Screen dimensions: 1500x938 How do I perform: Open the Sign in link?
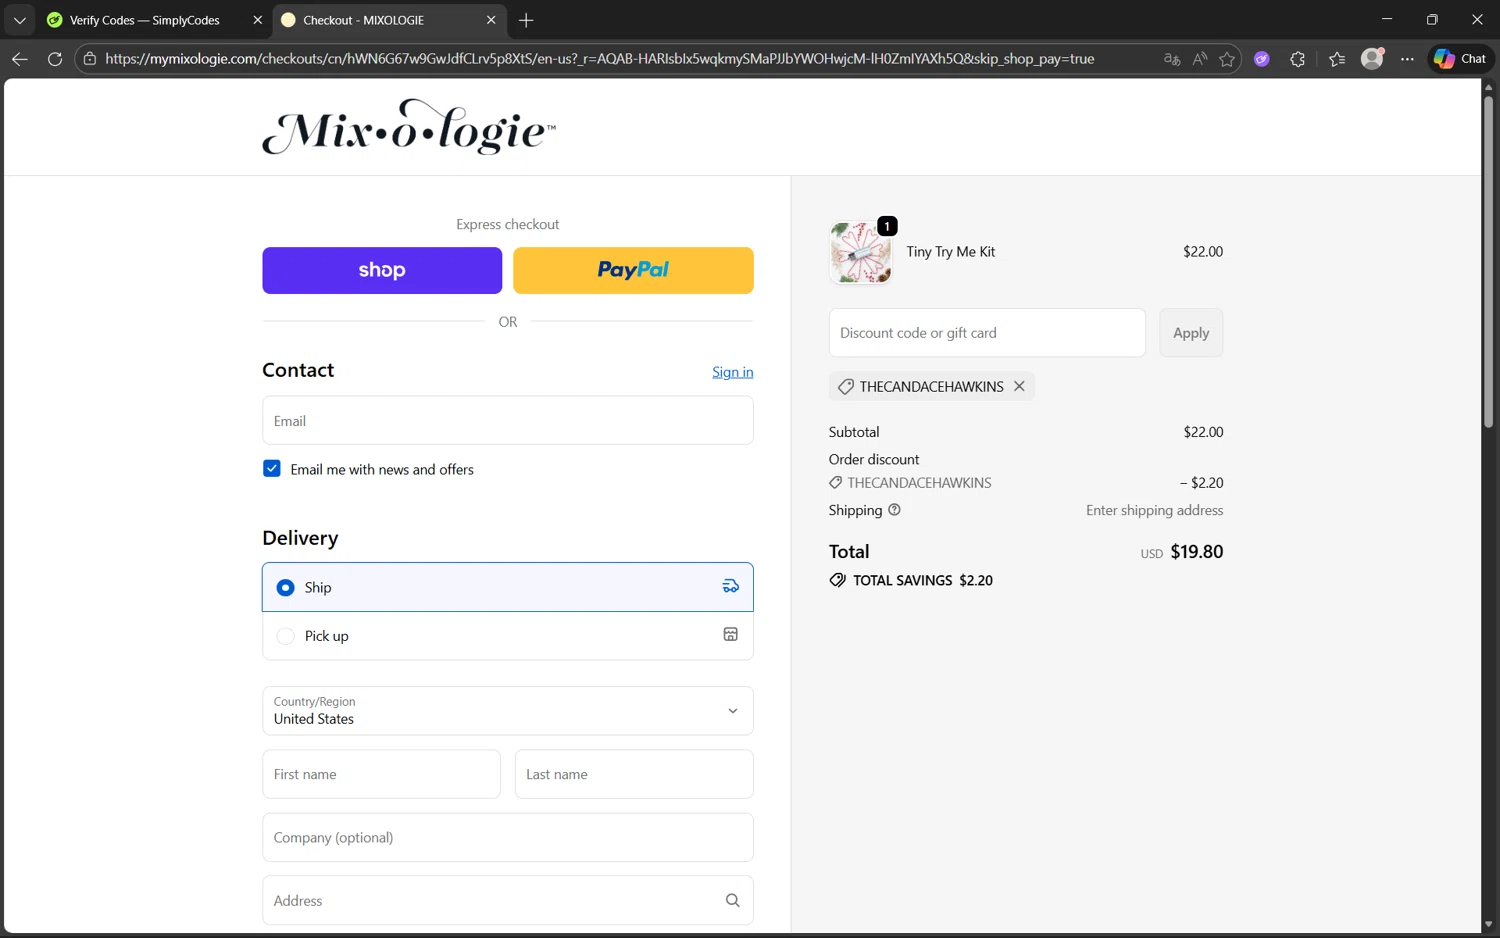[x=733, y=372]
